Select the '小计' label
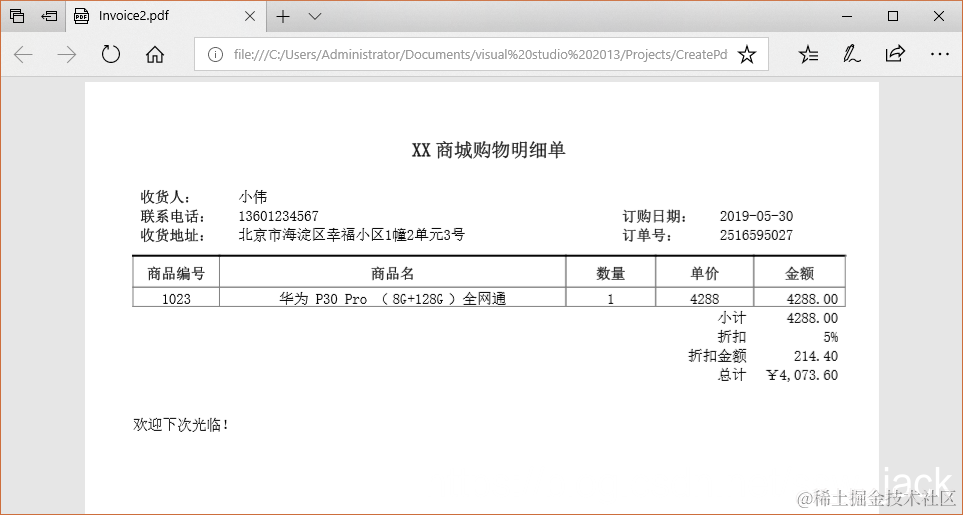Screen dimensions: 963x515 pyautogui.click(x=731, y=318)
